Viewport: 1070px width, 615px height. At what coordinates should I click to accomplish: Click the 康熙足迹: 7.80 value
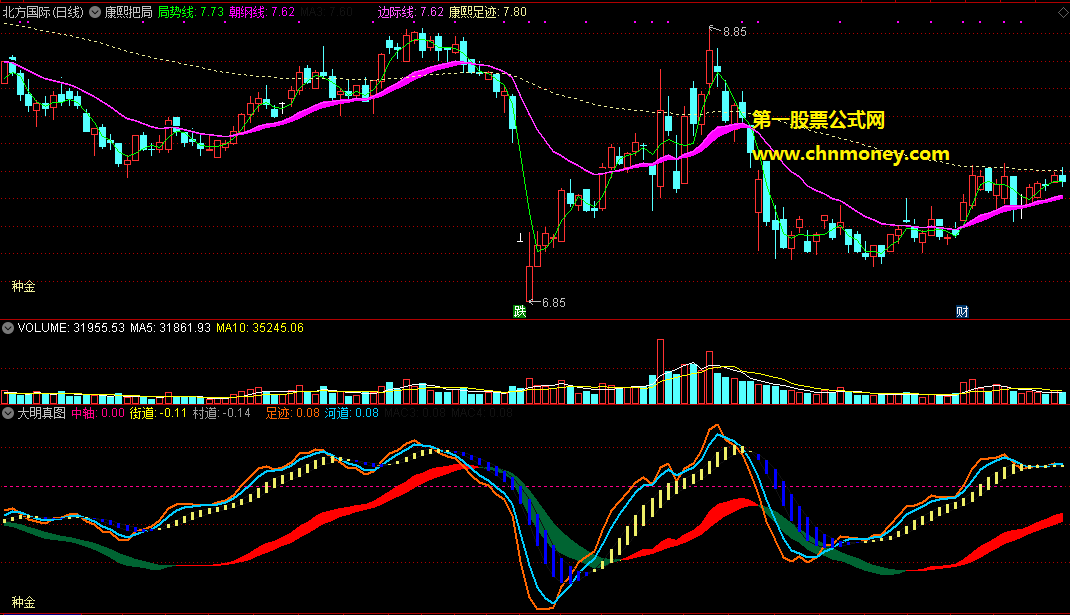pyautogui.click(x=487, y=12)
